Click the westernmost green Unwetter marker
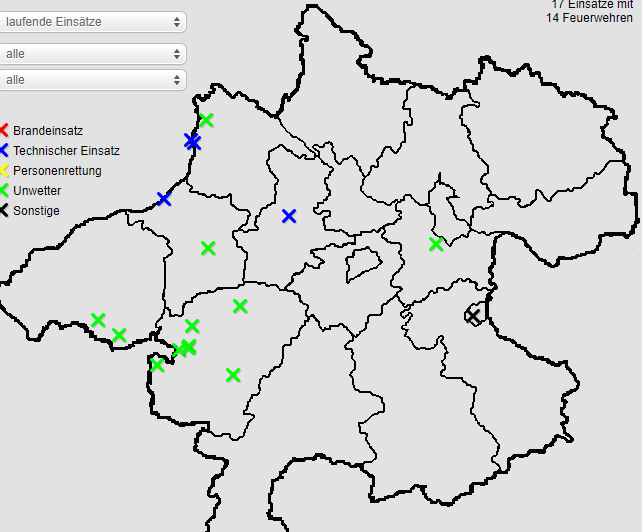 98,320
